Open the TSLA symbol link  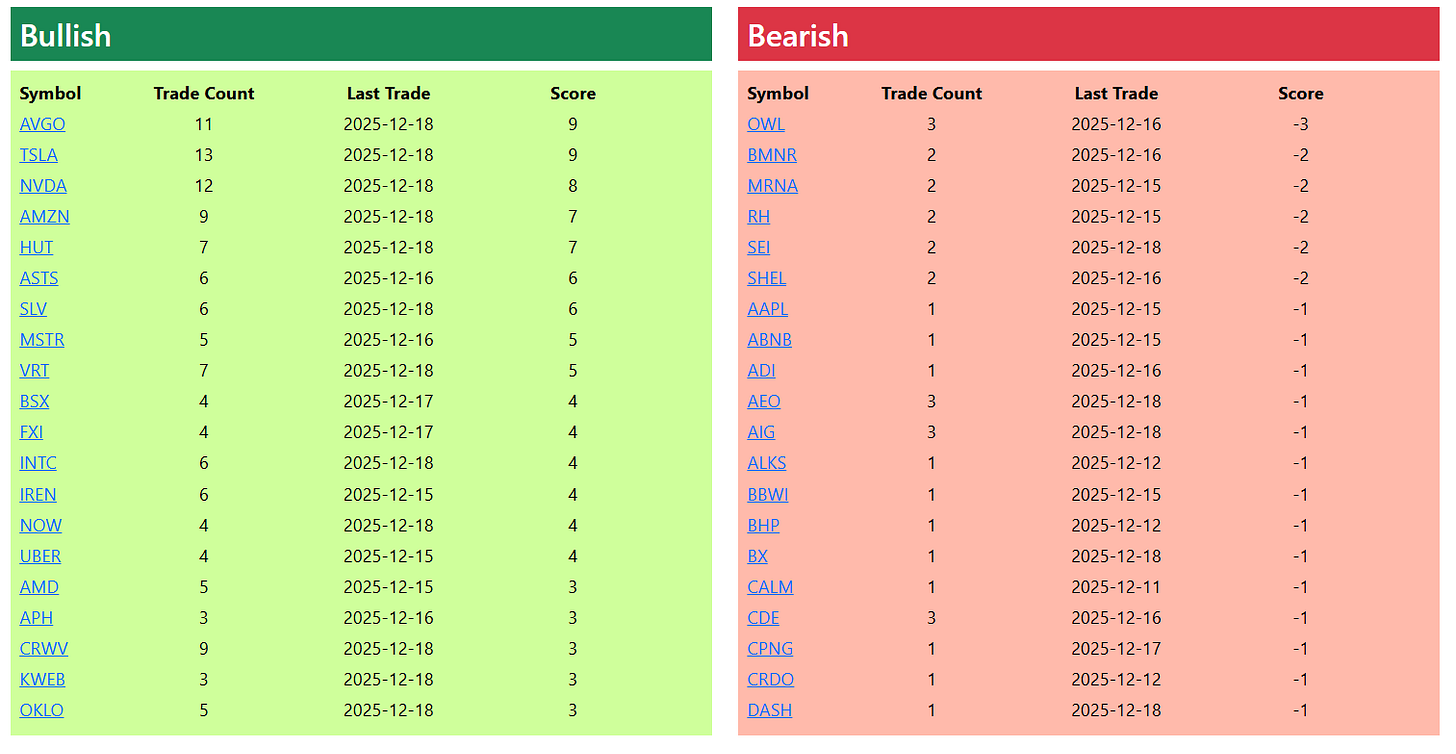(x=39, y=156)
